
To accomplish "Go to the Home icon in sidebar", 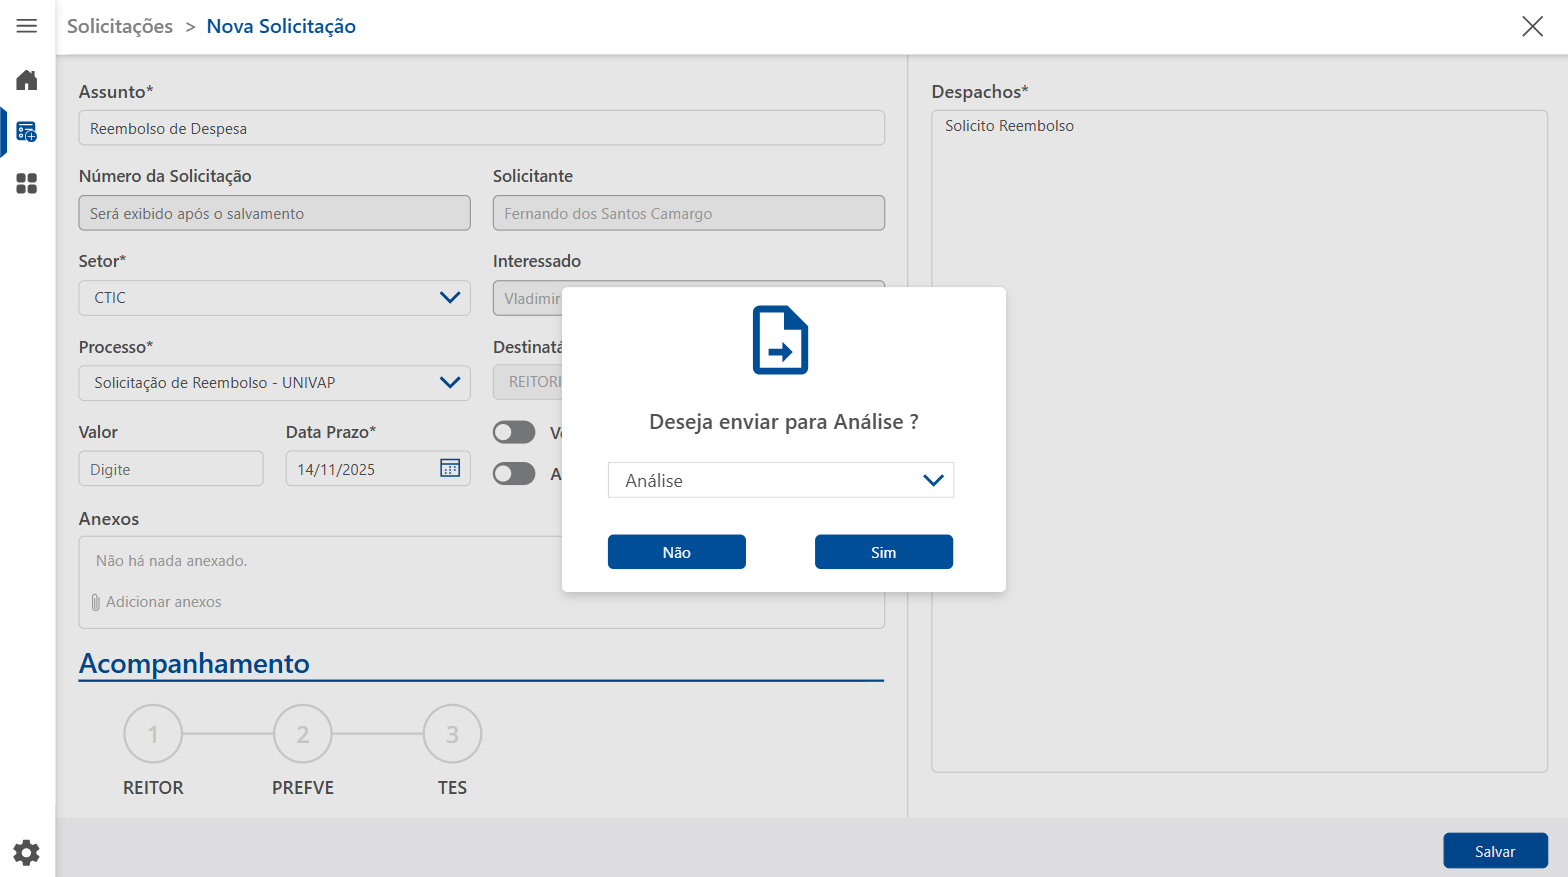I will (x=27, y=80).
